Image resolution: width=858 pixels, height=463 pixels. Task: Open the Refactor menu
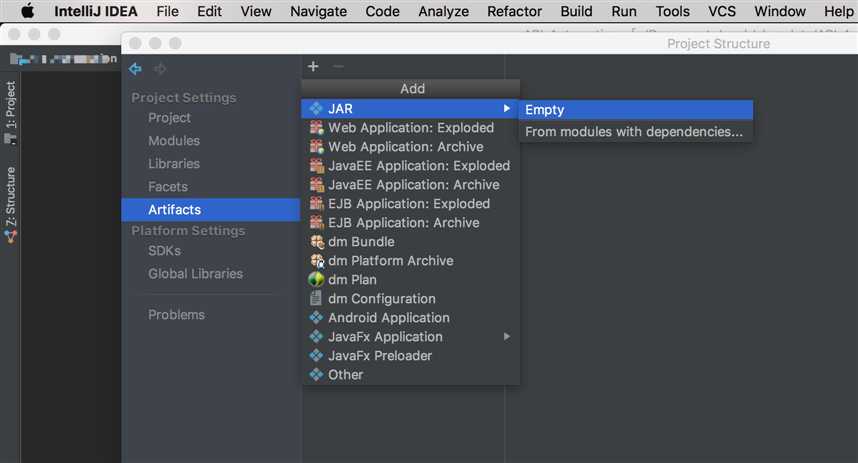click(x=514, y=11)
